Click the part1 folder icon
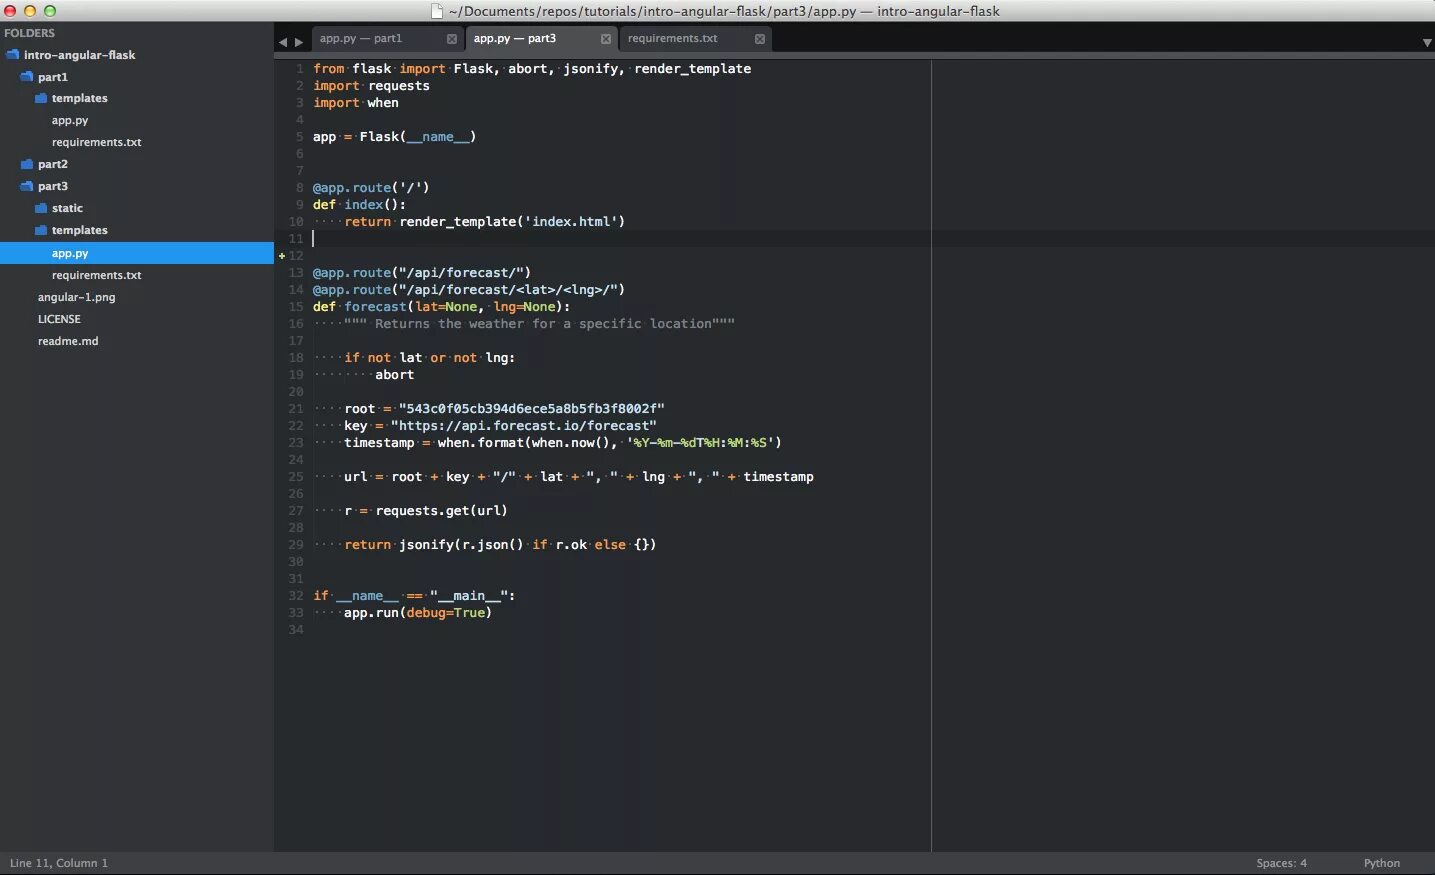The width and height of the screenshot is (1435, 875). (27, 76)
